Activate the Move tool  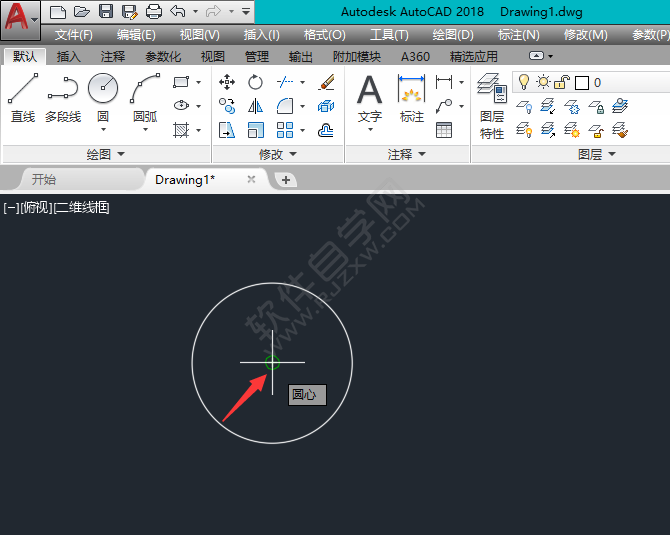tap(227, 82)
